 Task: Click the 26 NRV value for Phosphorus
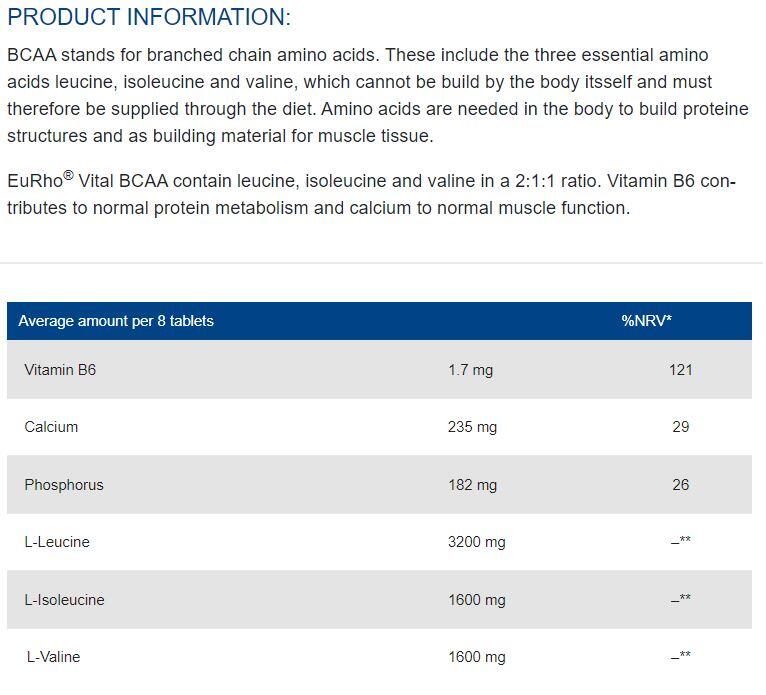[681, 485]
